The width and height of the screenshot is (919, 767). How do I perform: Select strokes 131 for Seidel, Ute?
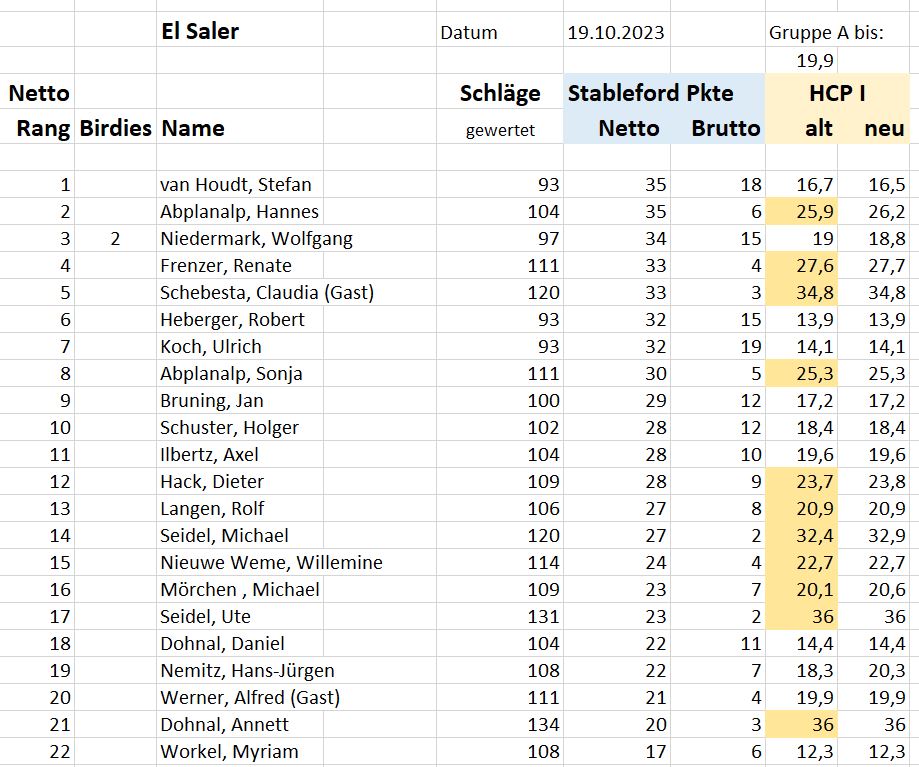[x=500, y=616]
